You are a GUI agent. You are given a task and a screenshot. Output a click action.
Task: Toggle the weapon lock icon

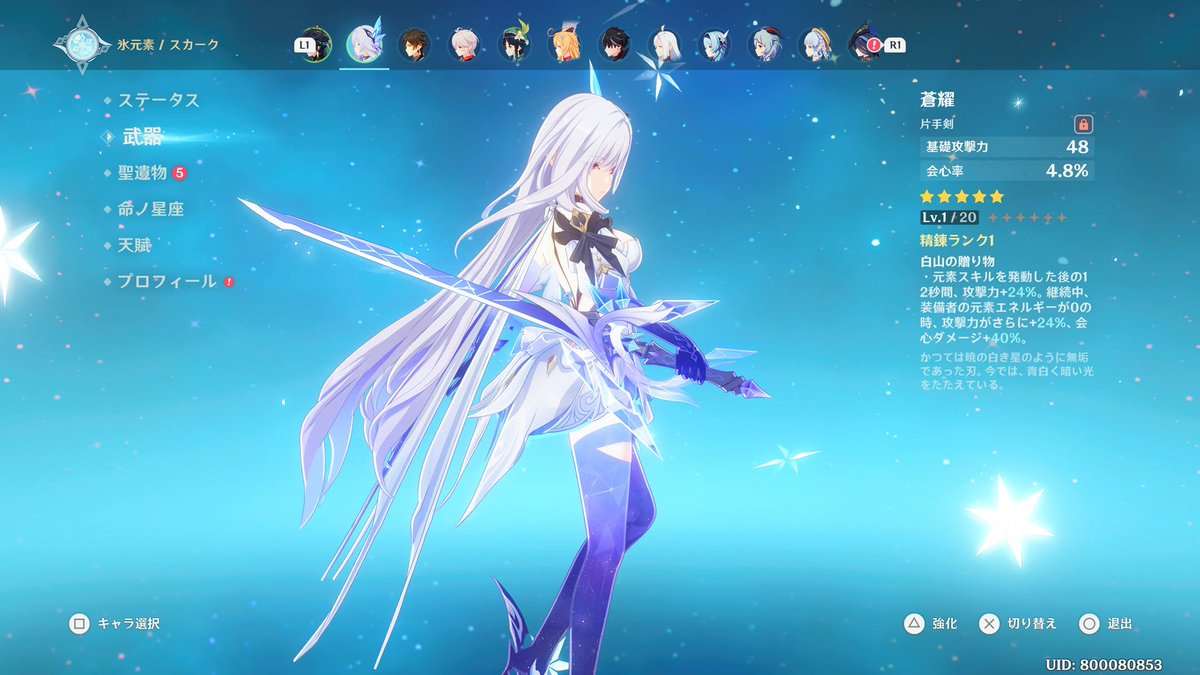[1083, 124]
